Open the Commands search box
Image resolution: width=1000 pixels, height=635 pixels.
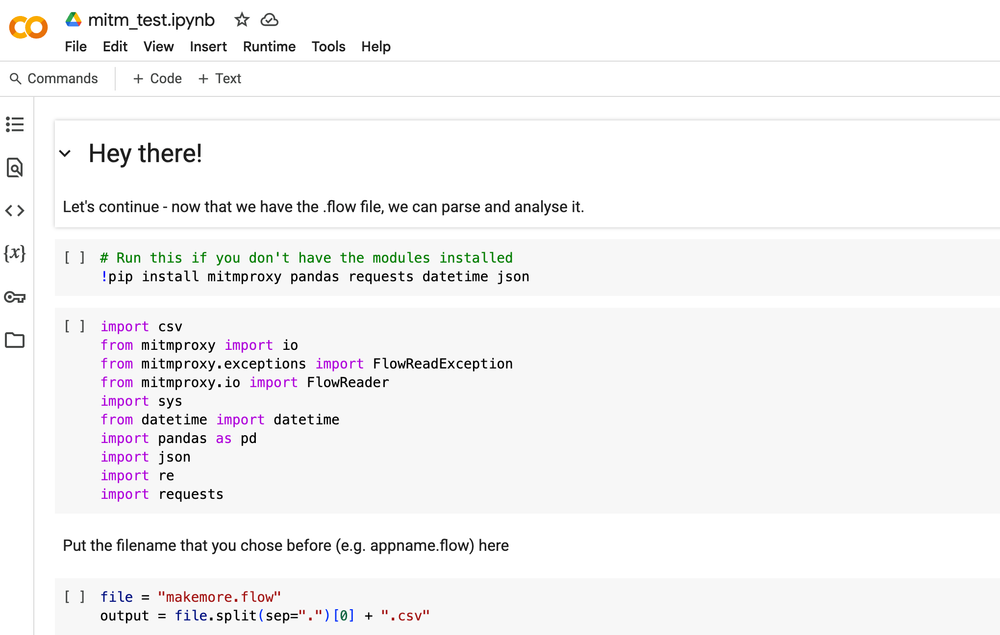click(x=54, y=79)
